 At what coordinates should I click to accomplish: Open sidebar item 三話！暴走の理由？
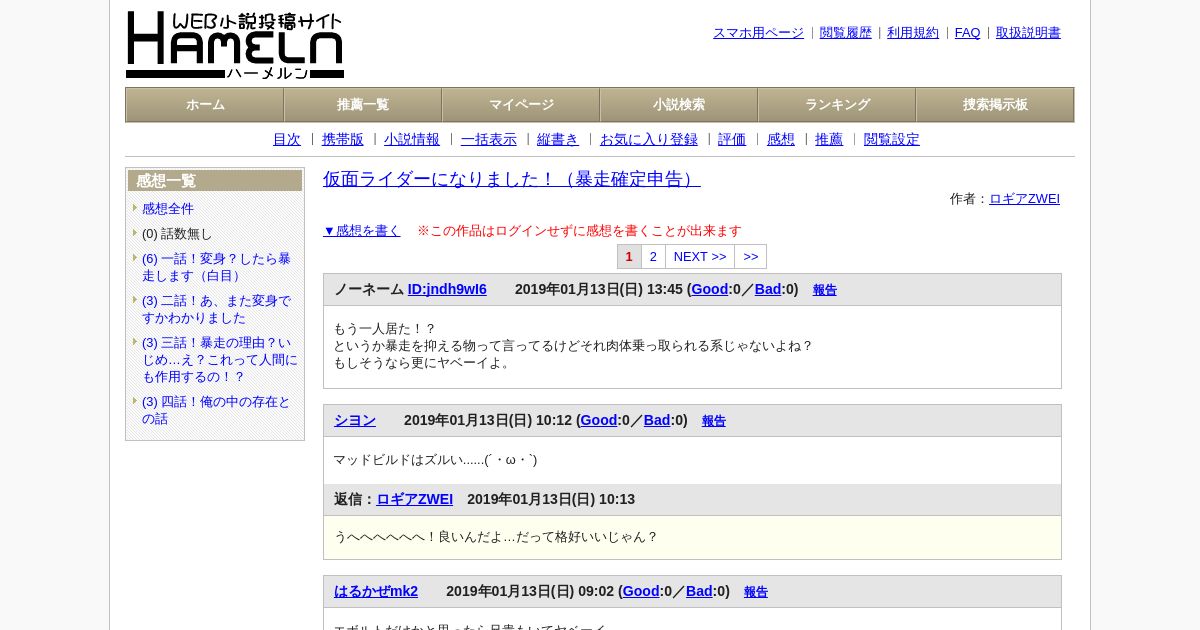pos(220,360)
